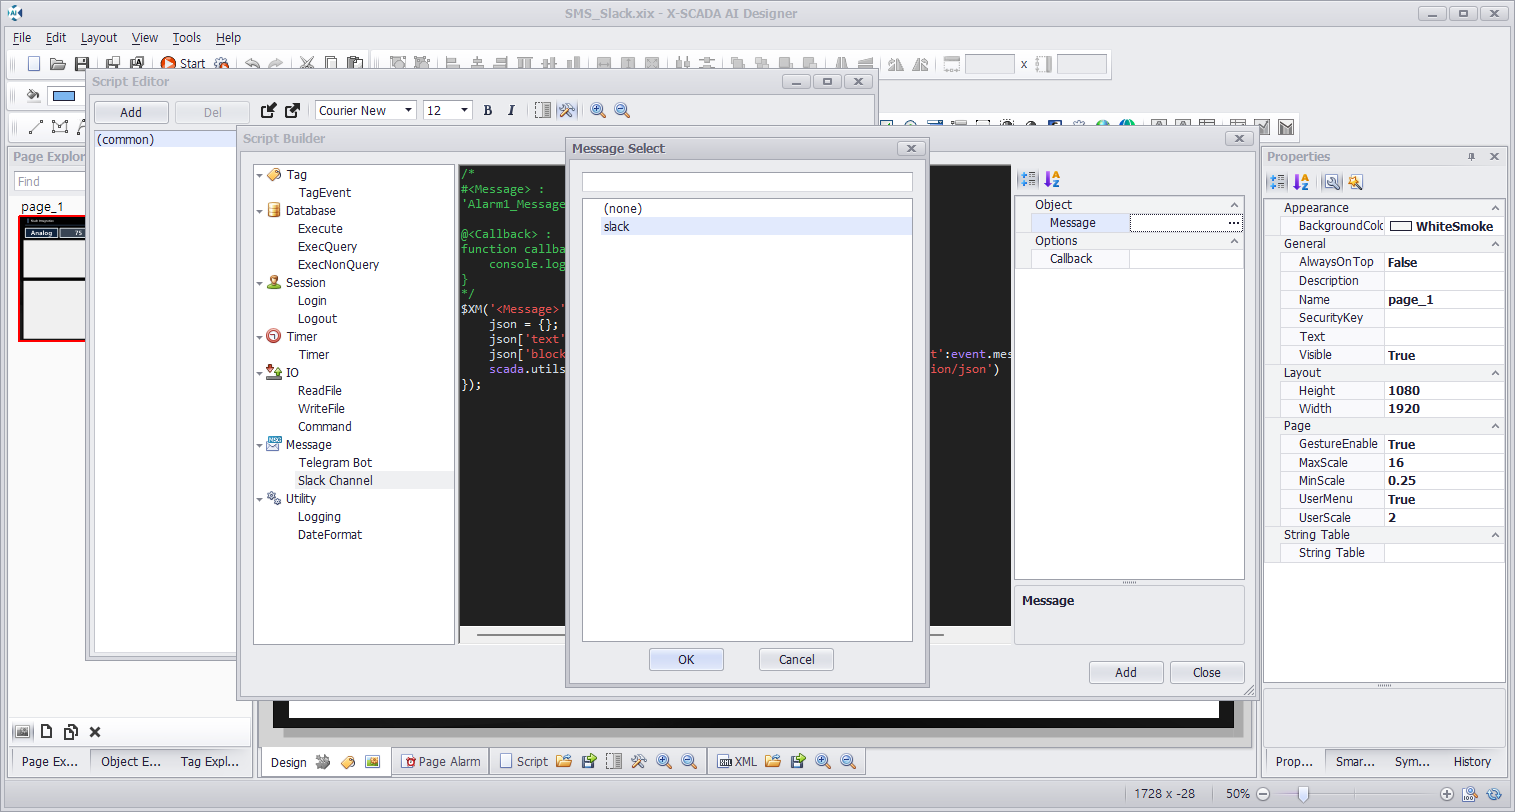Click wrench property pages icon in Properties panel
This screenshot has height=812, width=1515.
point(1332,182)
